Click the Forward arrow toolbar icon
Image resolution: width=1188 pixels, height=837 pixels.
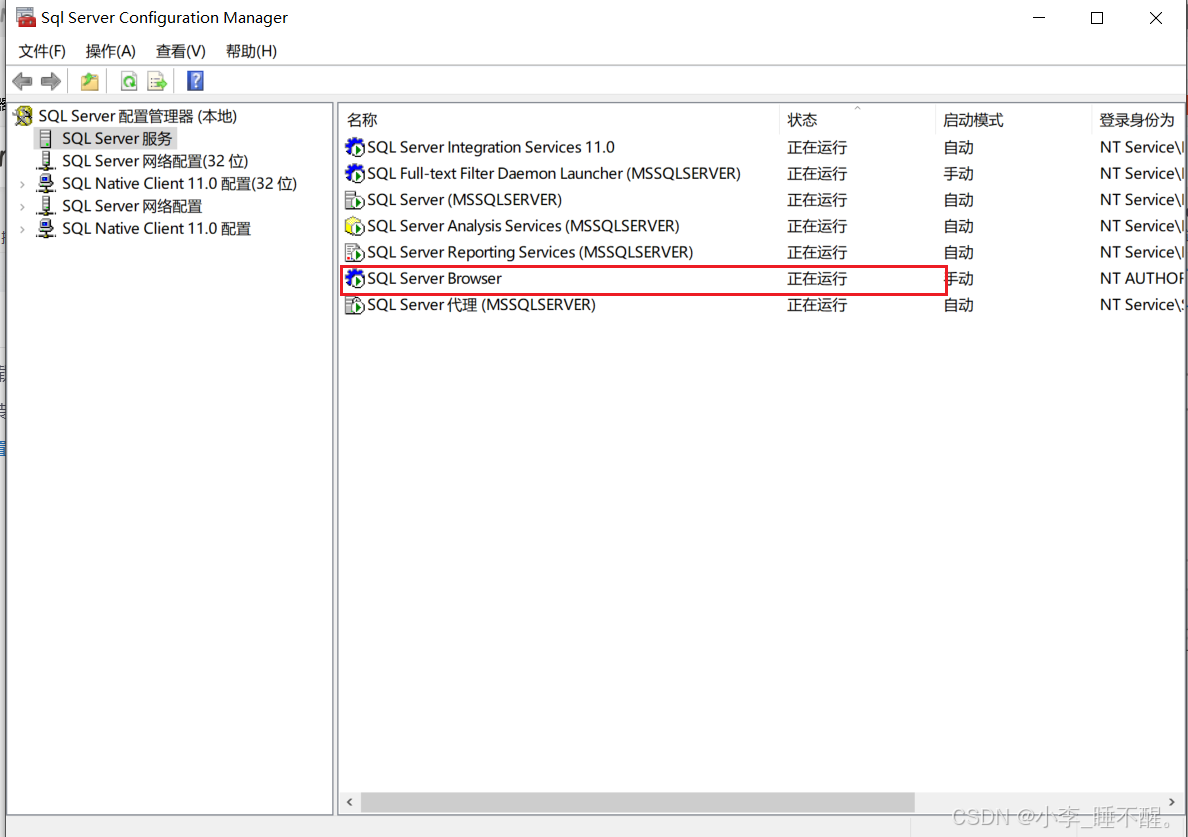click(x=51, y=81)
